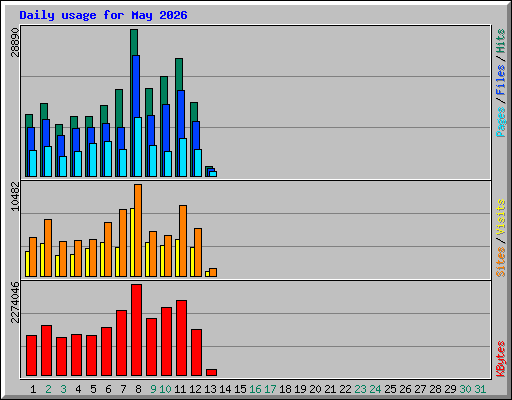Image resolution: width=512 pixels, height=400 pixels.
Task: Click the Visits legend label
Action: (501, 217)
